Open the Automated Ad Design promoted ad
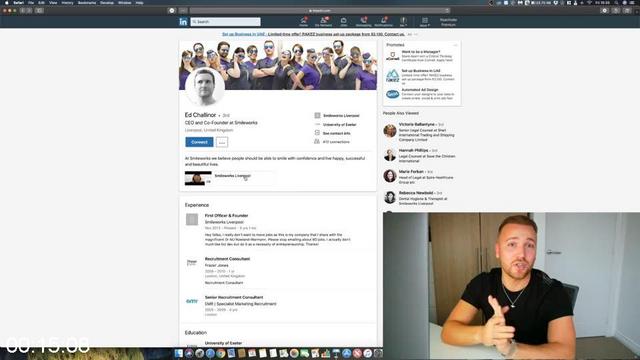The width and height of the screenshot is (640, 360). (420, 94)
